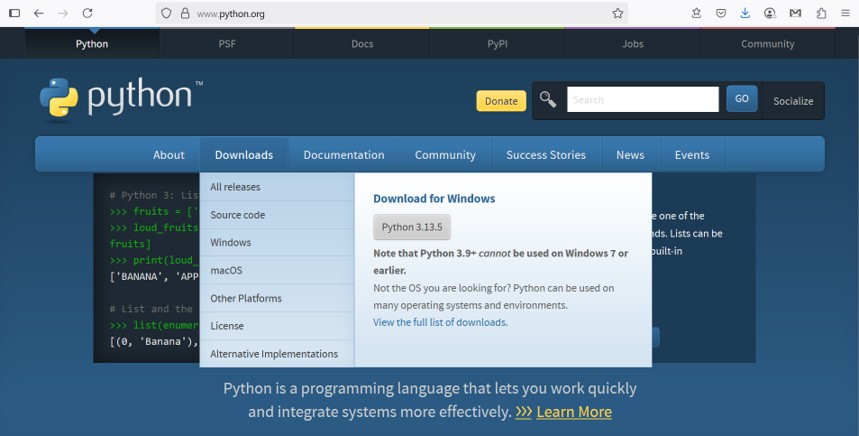Viewport: 859px width, 436px height.
Task: Open View the full list of downloads link
Action: 440,322
